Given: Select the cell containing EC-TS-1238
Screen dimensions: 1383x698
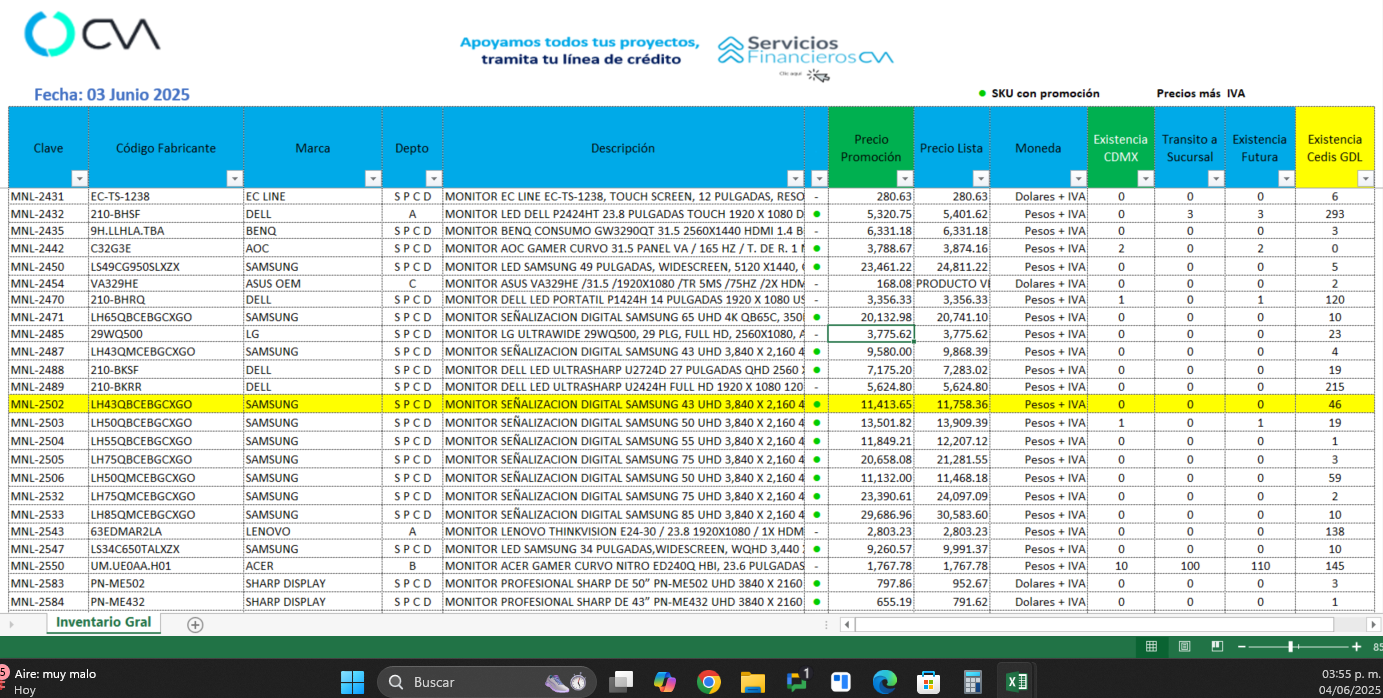Looking at the screenshot, I should tap(166, 196).
